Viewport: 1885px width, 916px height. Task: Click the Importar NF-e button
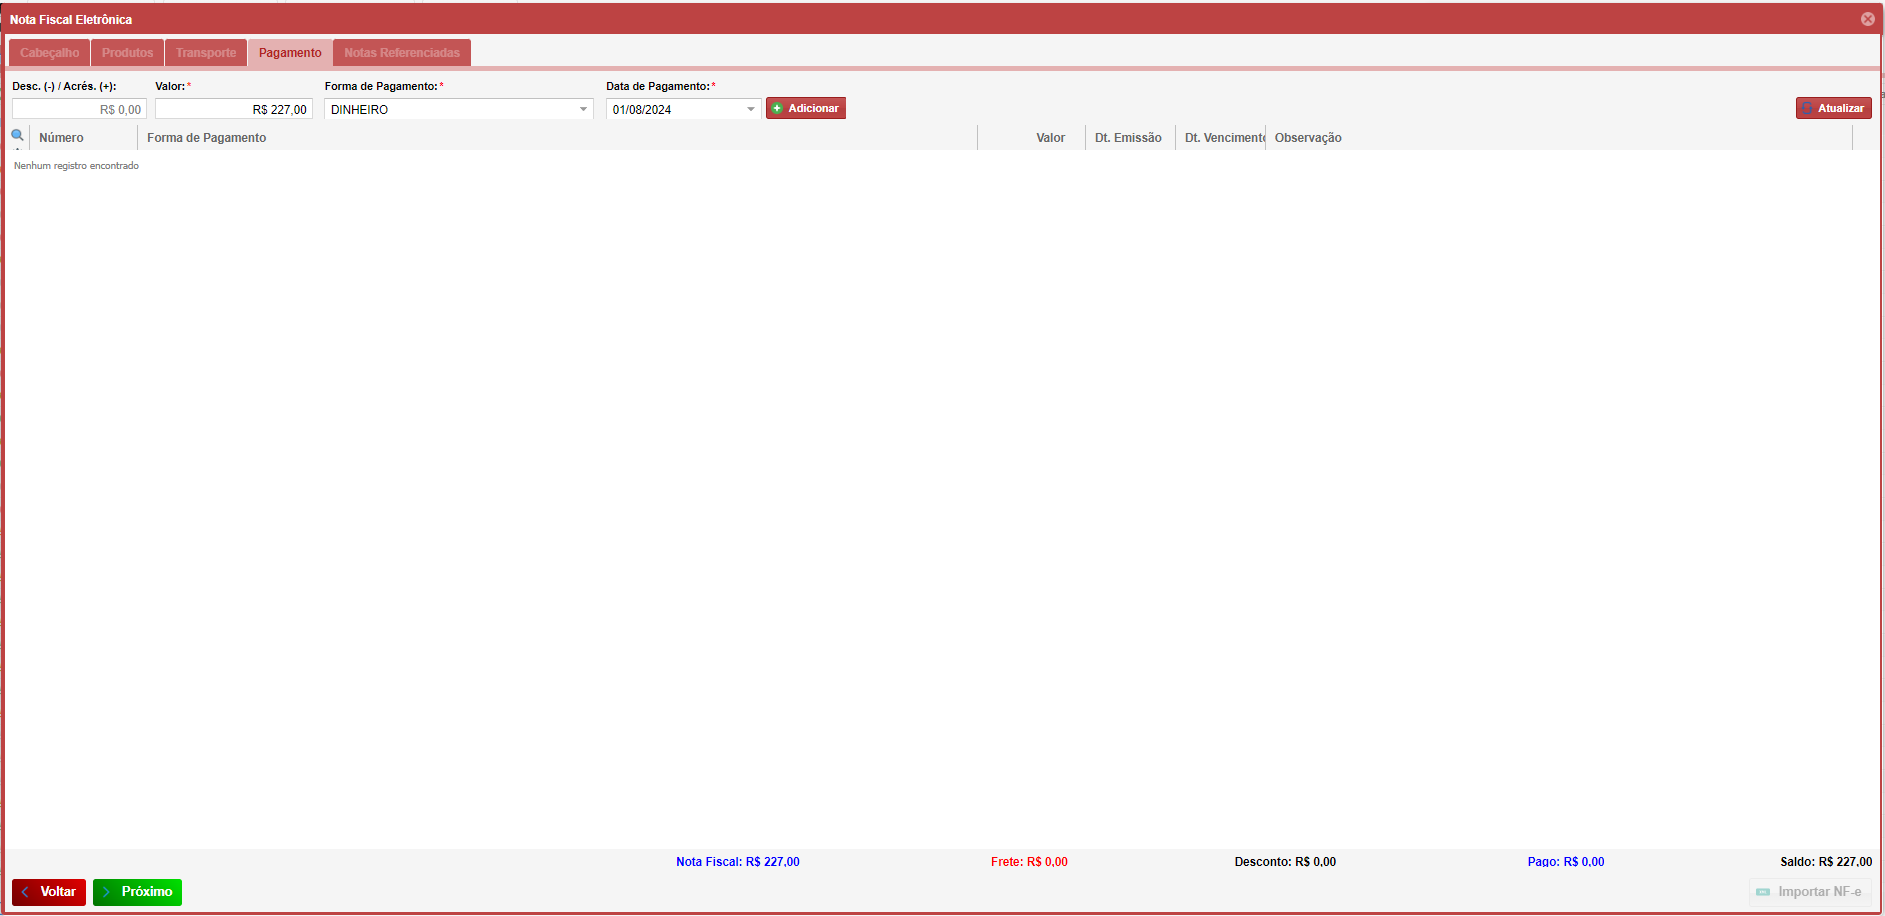(1809, 892)
